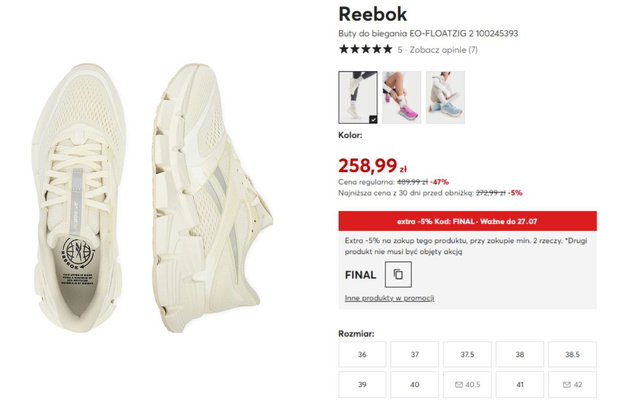The image size is (620, 413).
Task: Click envelope icon on size 42
Action: pyautogui.click(x=567, y=385)
